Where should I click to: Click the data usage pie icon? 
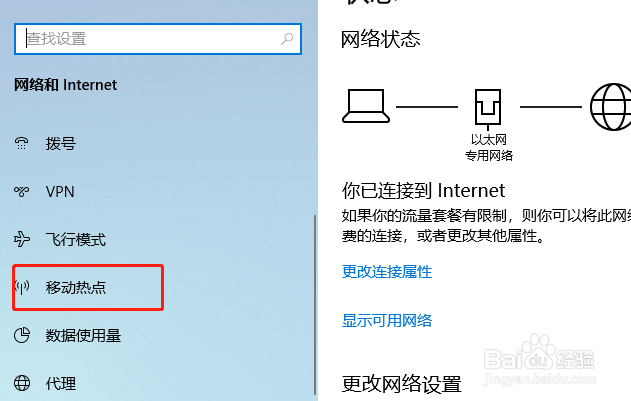pos(22,335)
